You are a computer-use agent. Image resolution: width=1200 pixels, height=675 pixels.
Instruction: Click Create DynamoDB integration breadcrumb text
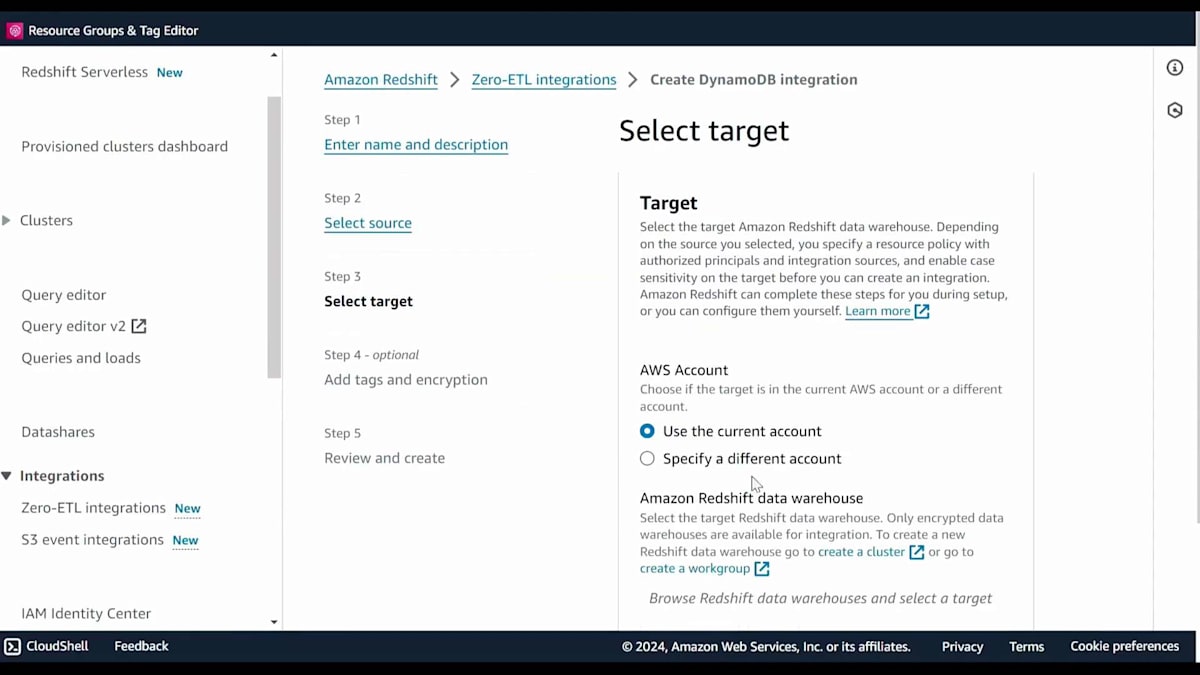(754, 80)
